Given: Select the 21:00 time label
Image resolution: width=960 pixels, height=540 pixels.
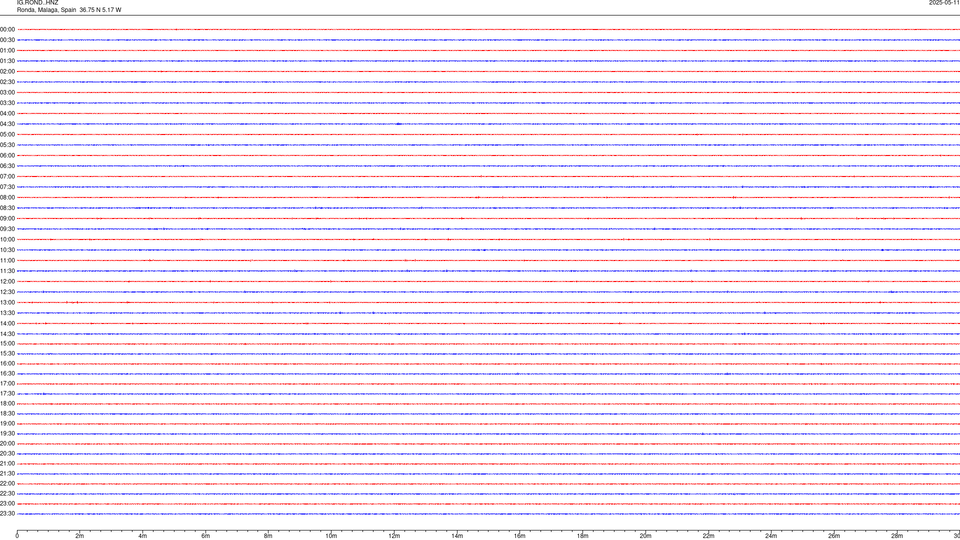Looking at the screenshot, I should pos(7,463).
